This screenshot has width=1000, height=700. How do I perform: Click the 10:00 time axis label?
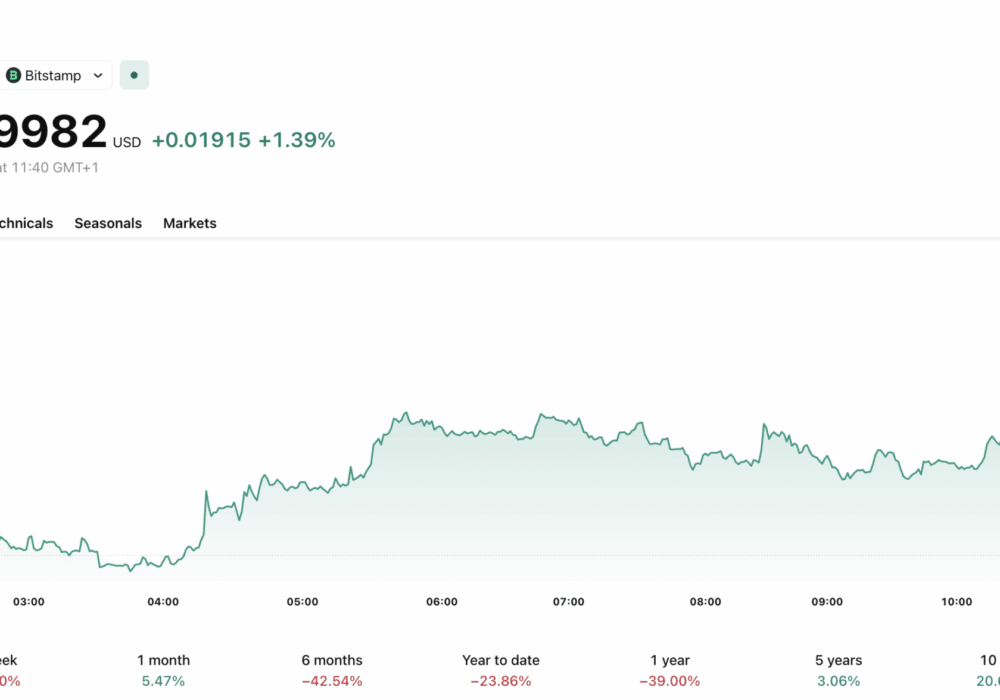[957, 601]
